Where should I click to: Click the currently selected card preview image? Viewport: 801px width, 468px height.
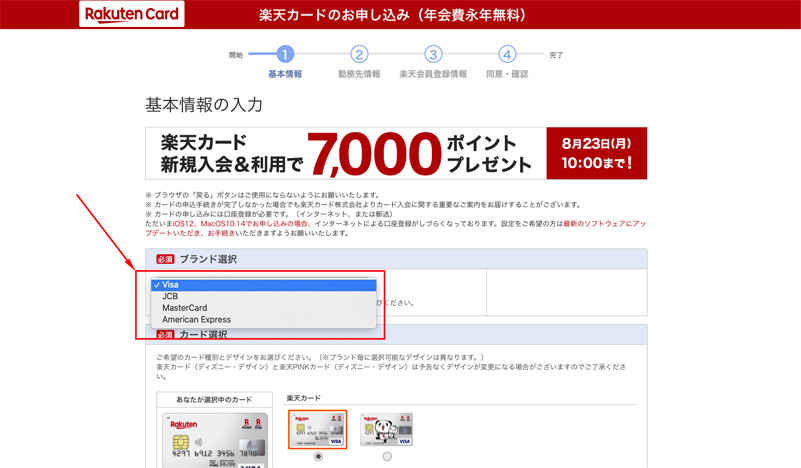coord(214,440)
